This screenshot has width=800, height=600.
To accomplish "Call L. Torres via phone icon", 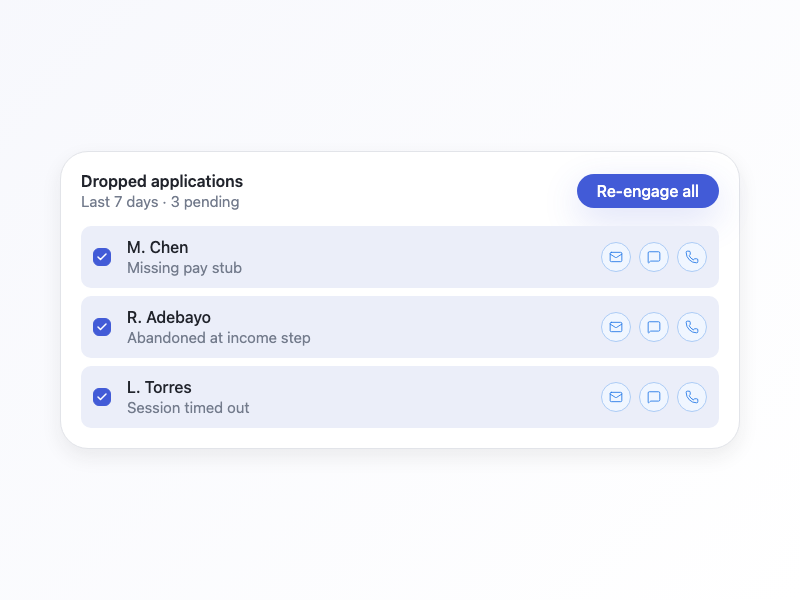I will tap(692, 397).
